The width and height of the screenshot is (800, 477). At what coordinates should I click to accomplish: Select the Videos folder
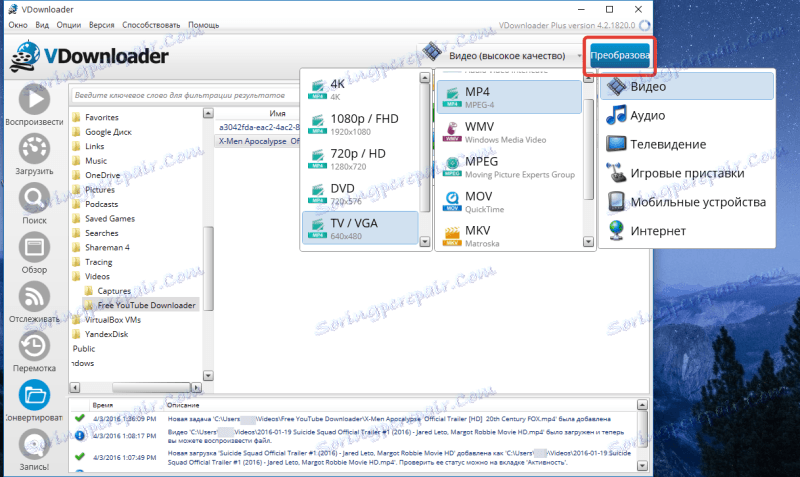97,277
